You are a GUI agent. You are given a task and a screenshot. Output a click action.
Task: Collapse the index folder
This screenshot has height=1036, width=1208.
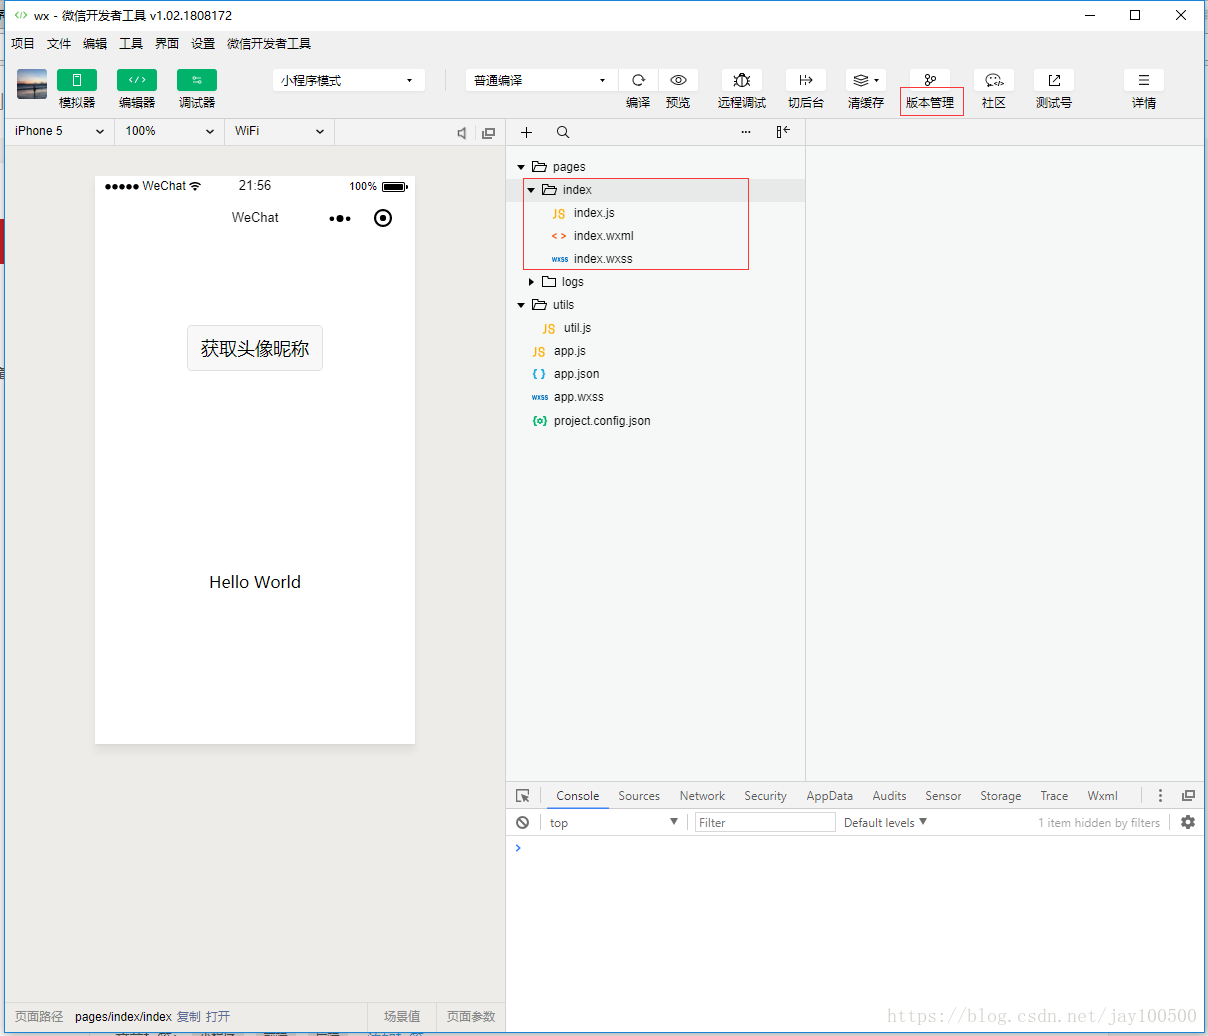point(531,190)
